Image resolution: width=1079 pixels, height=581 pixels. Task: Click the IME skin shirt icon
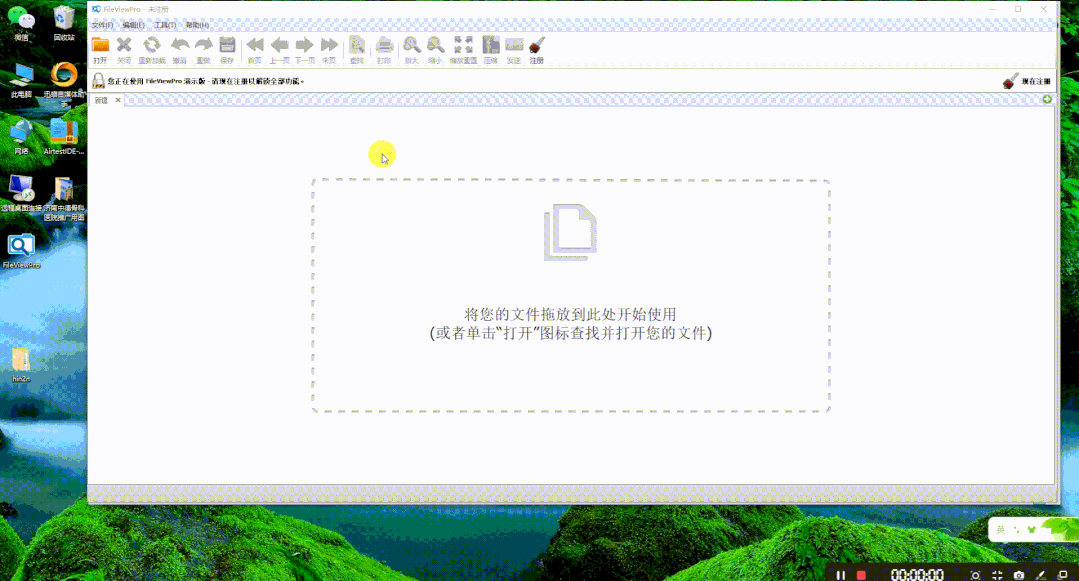pyautogui.click(x=1032, y=529)
